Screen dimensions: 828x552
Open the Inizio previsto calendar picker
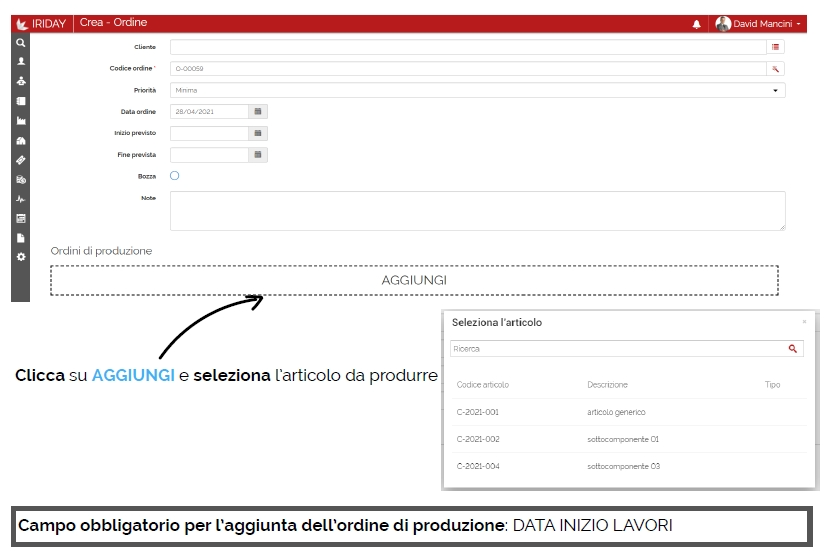click(258, 133)
